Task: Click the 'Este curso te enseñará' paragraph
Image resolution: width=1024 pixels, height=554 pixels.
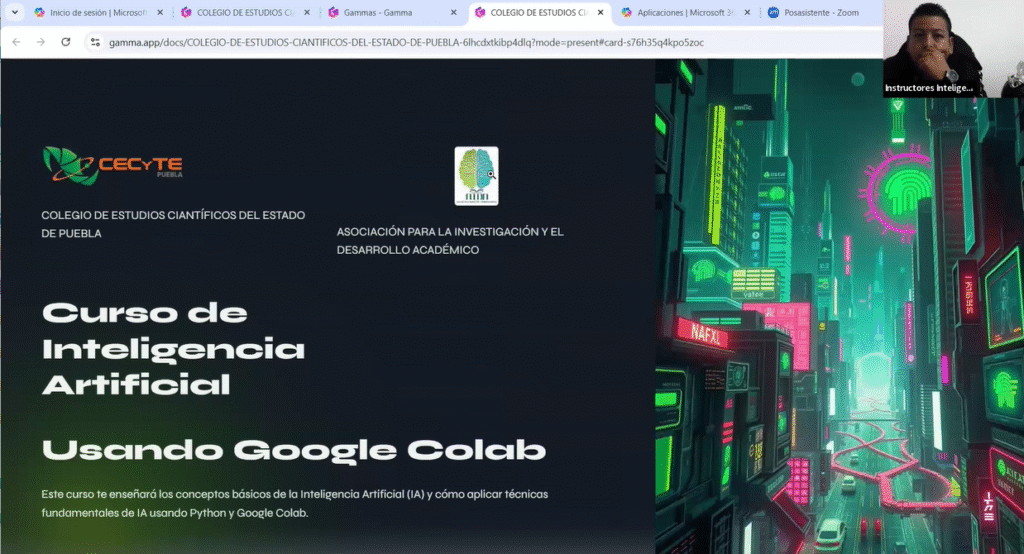Action: [x=295, y=504]
